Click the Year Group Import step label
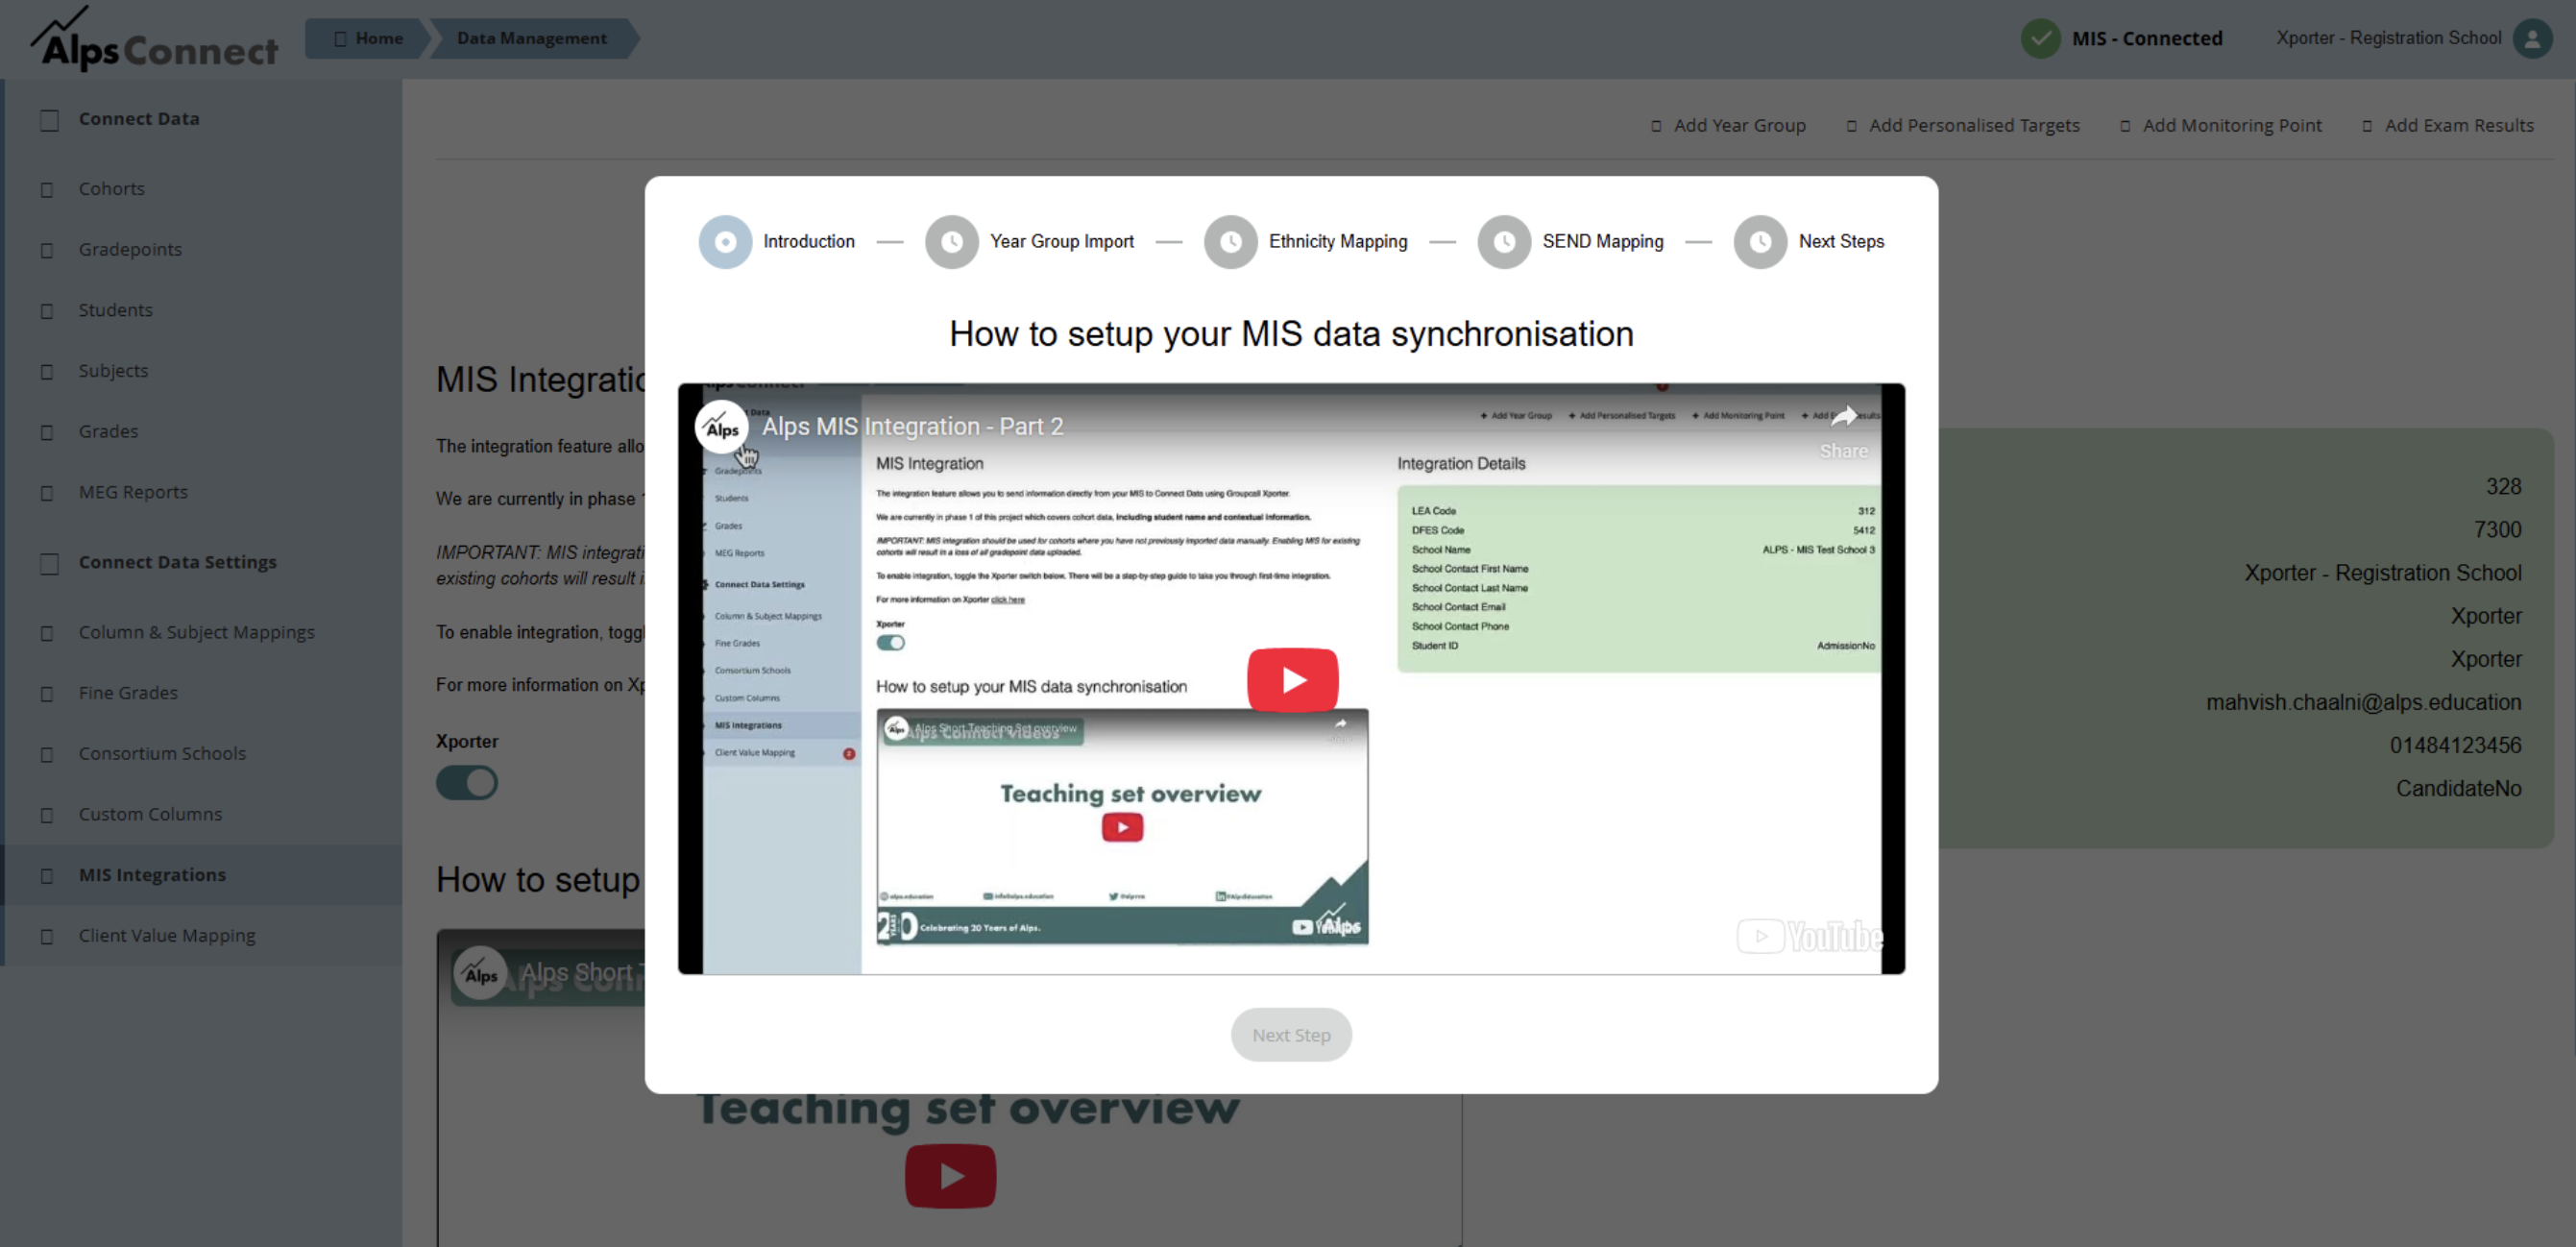 tap(1062, 242)
